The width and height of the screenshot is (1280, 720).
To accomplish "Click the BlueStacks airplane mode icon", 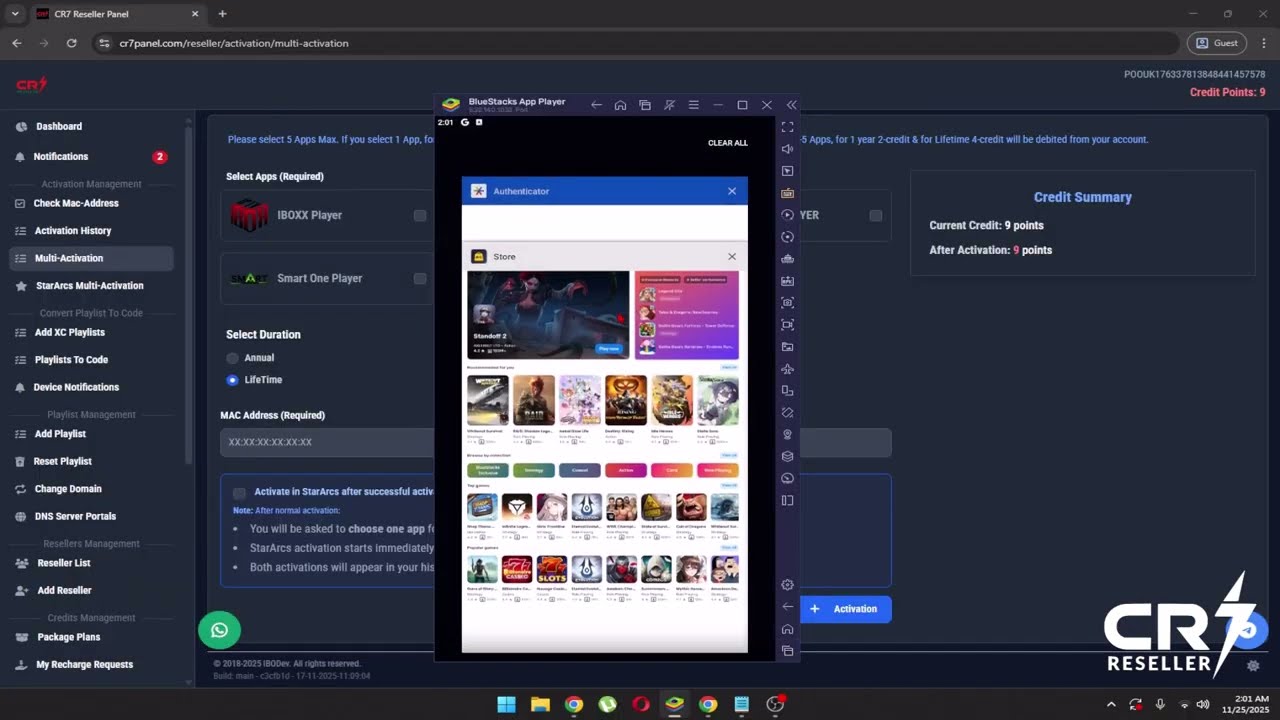I will point(787,369).
